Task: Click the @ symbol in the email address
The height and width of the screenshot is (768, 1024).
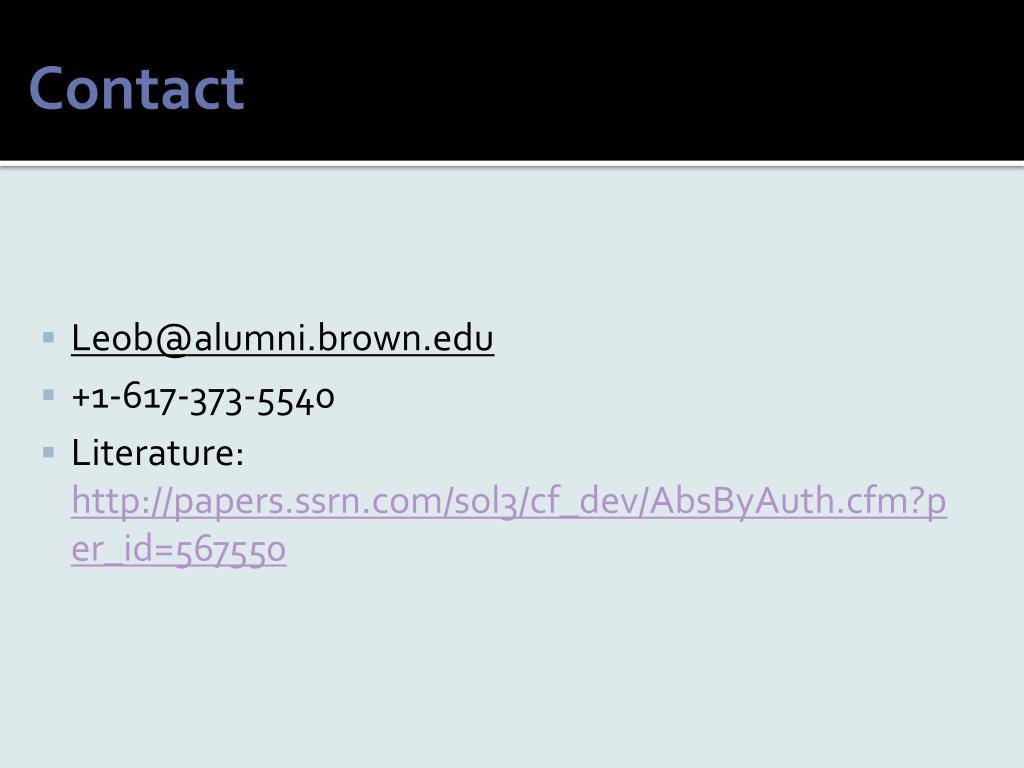Action: [172, 340]
